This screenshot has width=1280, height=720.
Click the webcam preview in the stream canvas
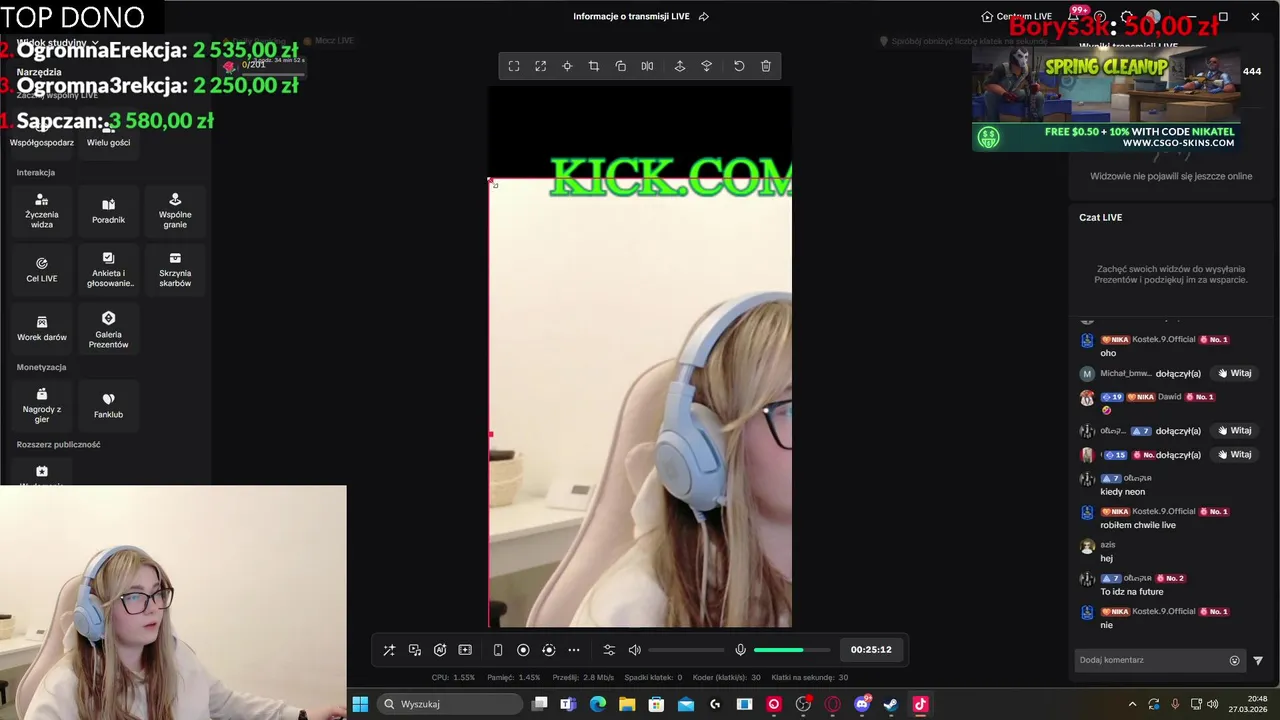[x=640, y=403]
